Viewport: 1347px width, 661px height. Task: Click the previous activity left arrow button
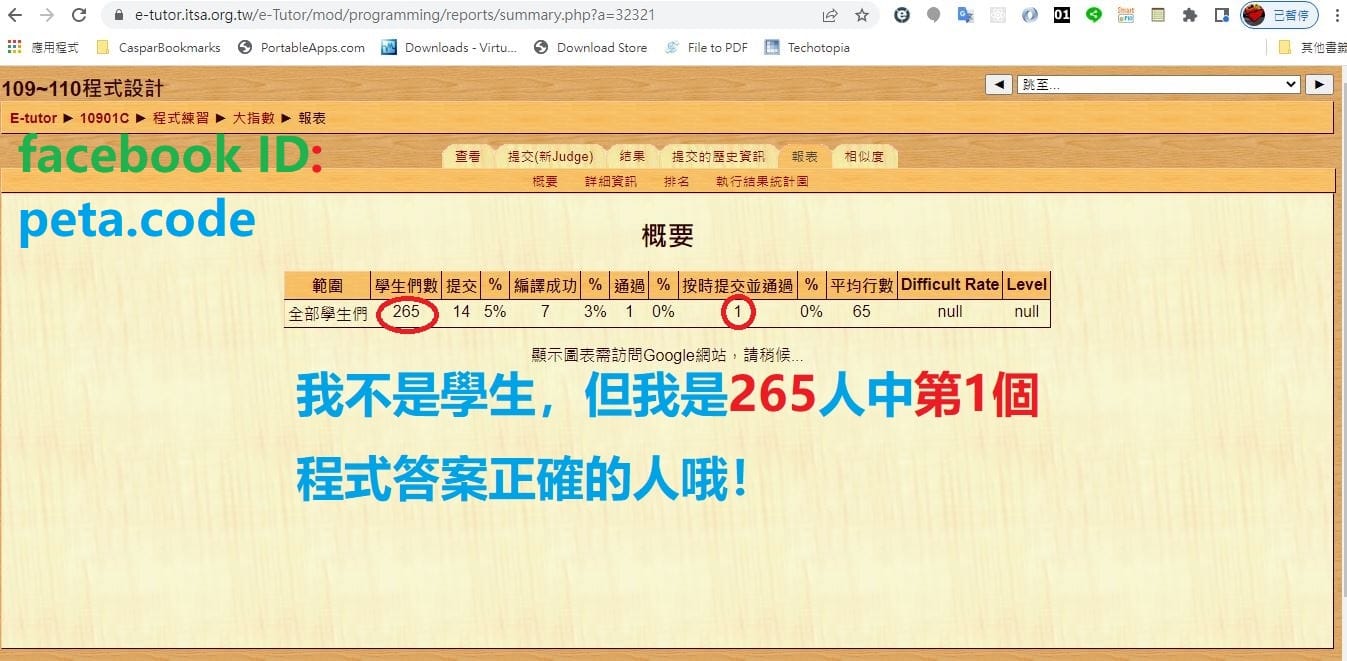coord(998,85)
